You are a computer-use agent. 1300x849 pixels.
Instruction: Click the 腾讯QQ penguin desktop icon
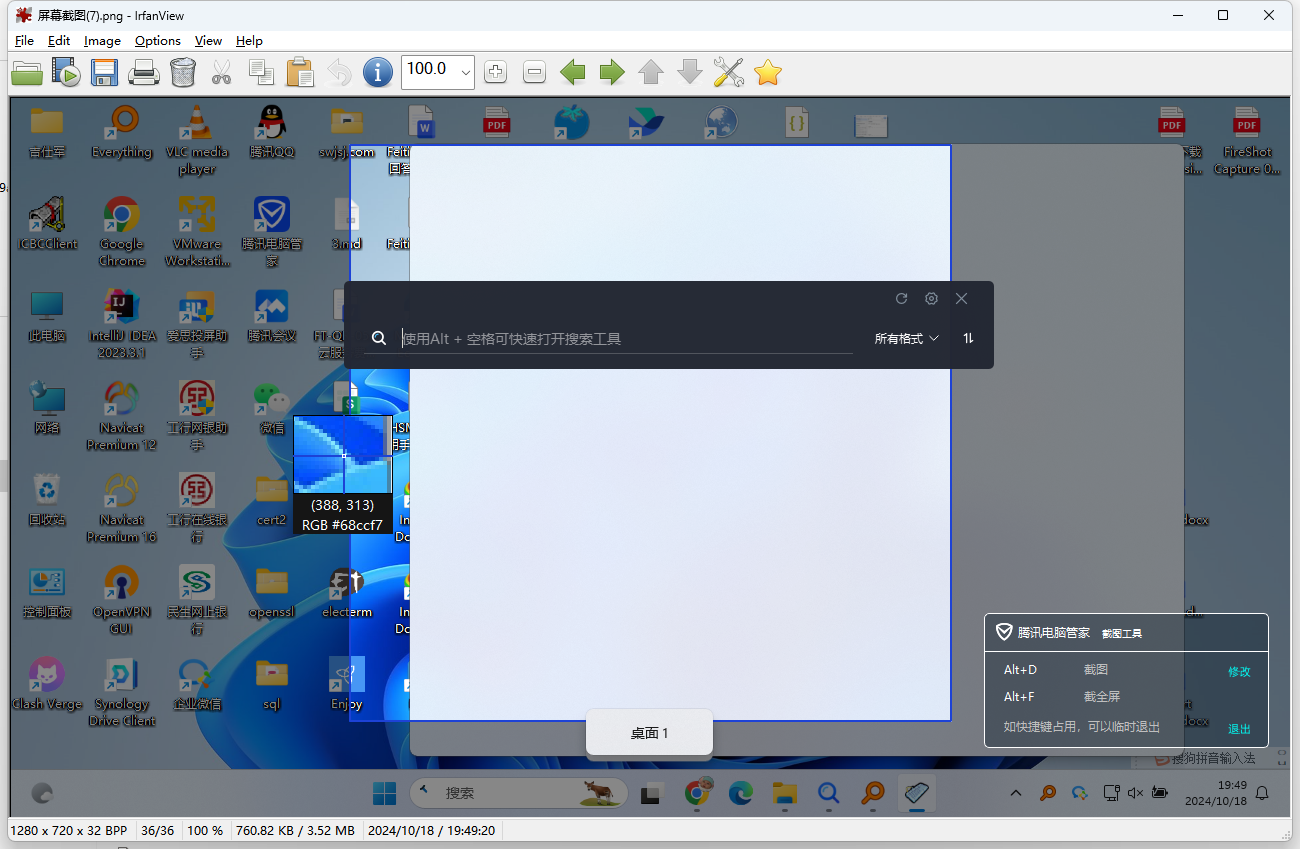271,131
